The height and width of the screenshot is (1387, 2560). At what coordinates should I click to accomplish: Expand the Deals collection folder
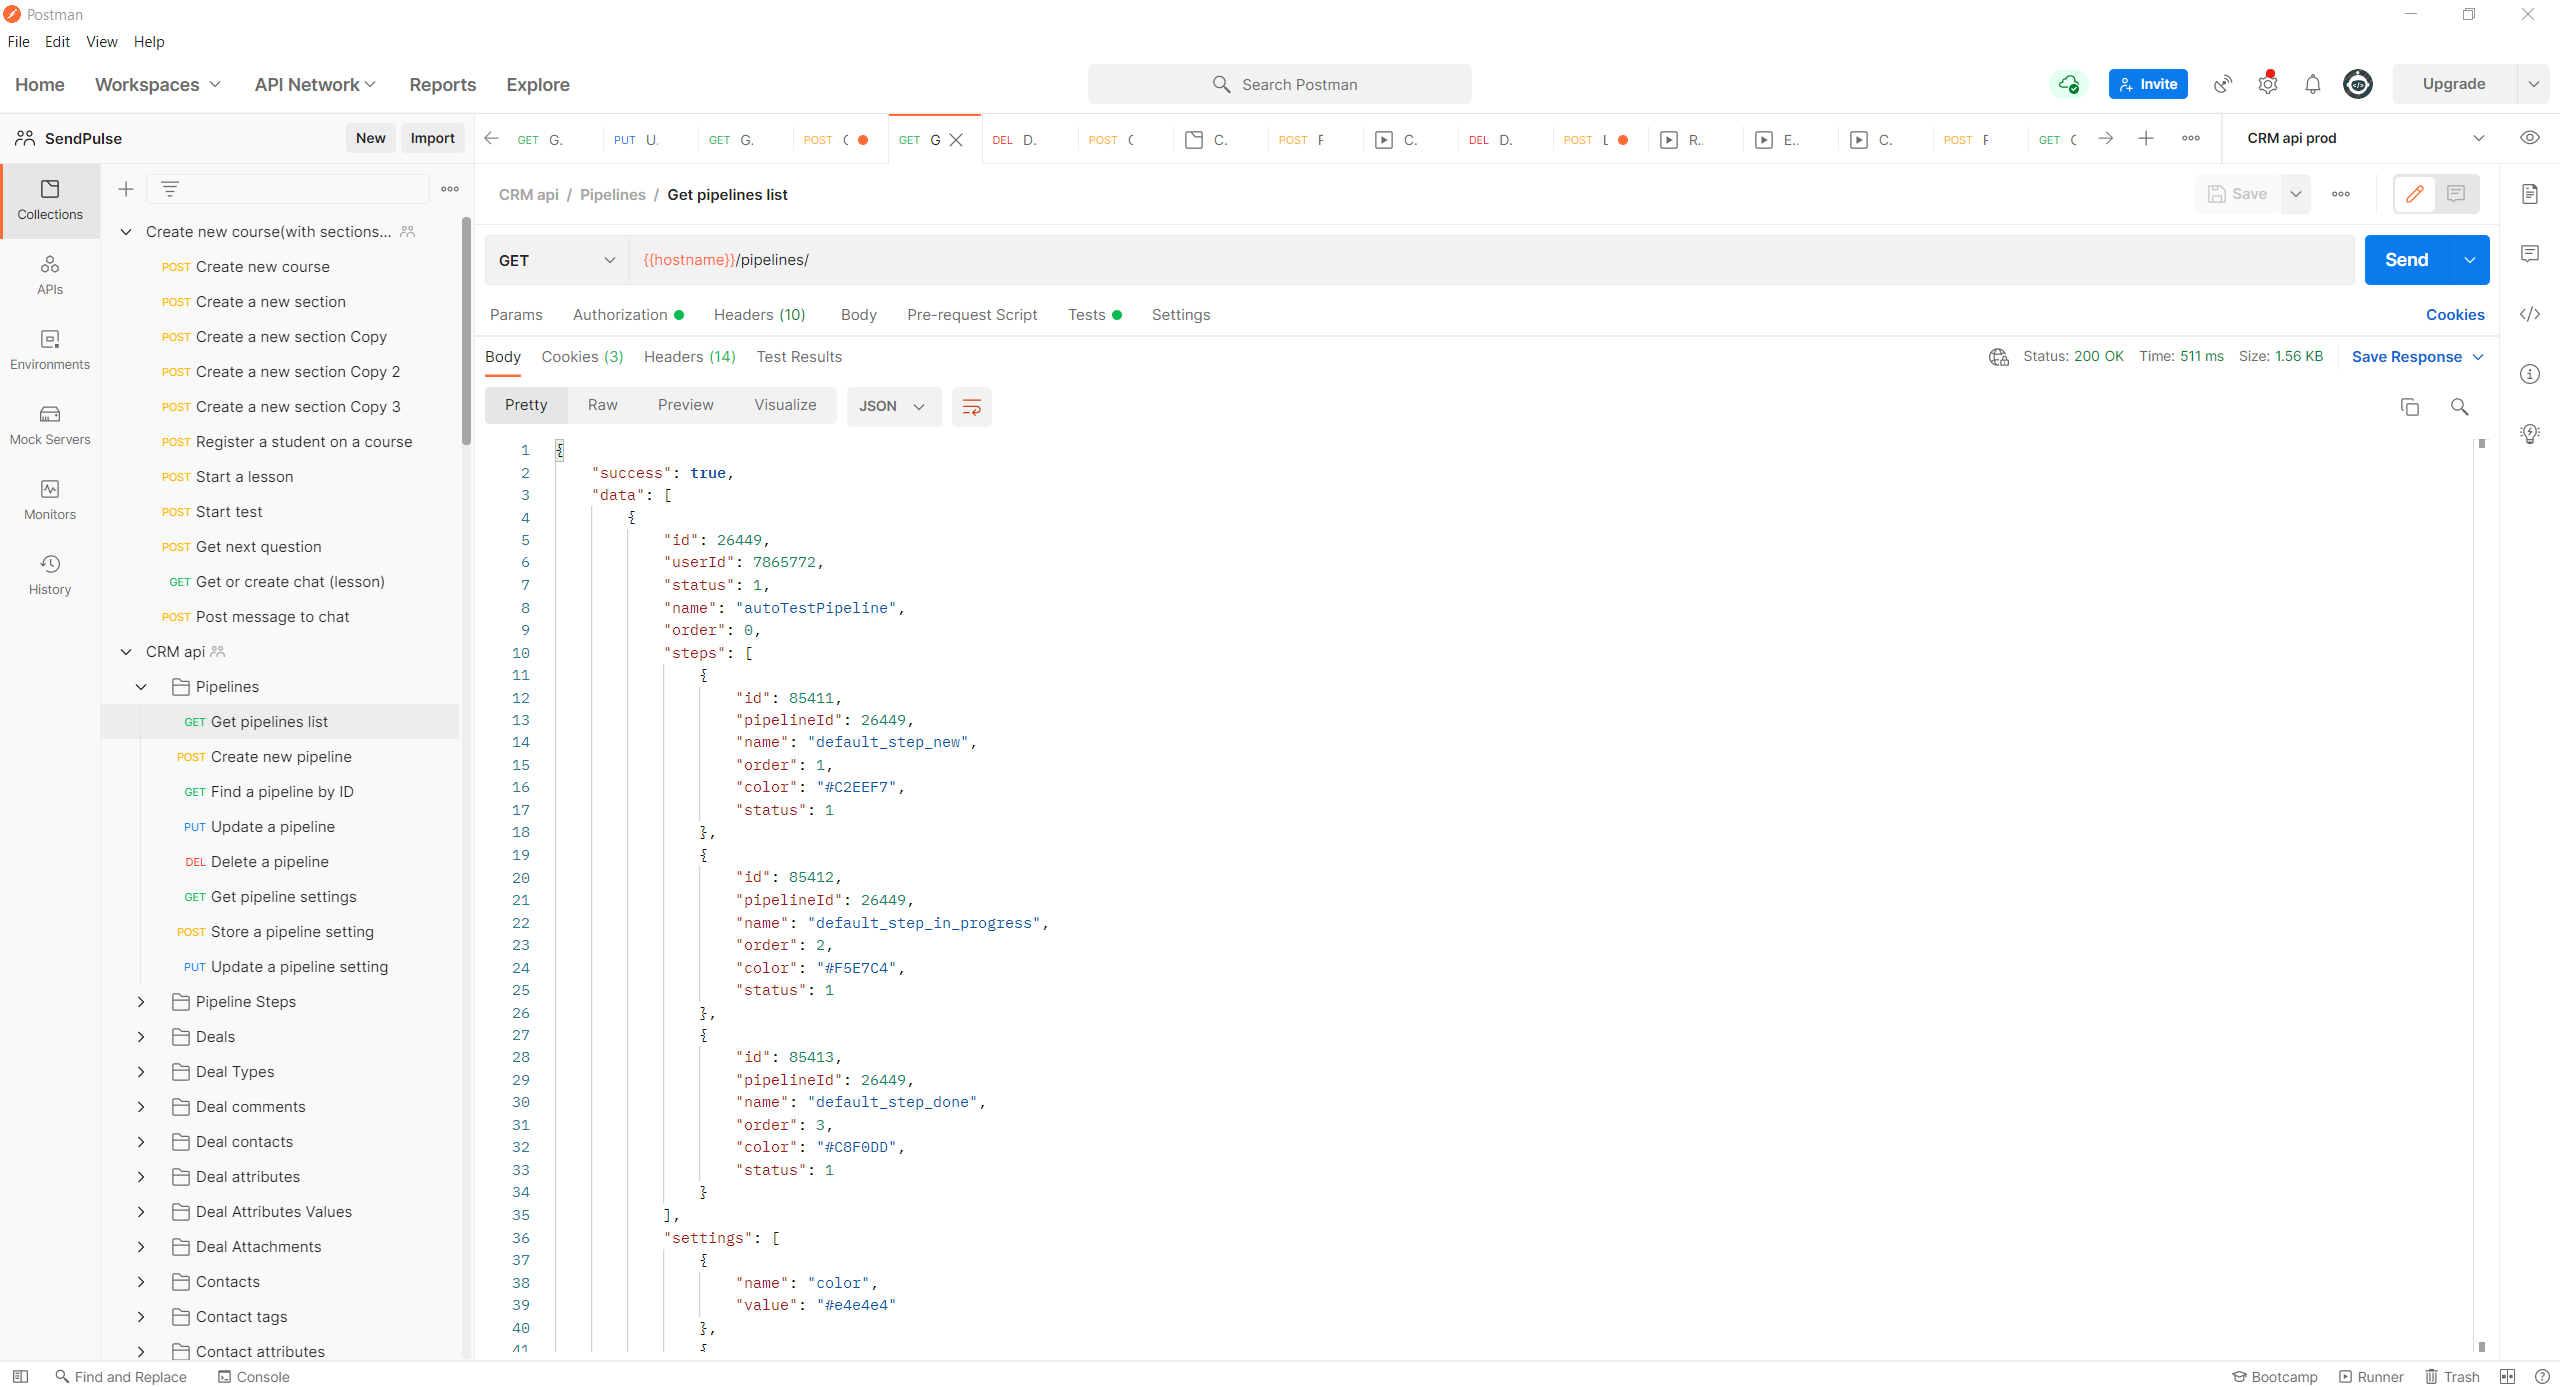(142, 1037)
